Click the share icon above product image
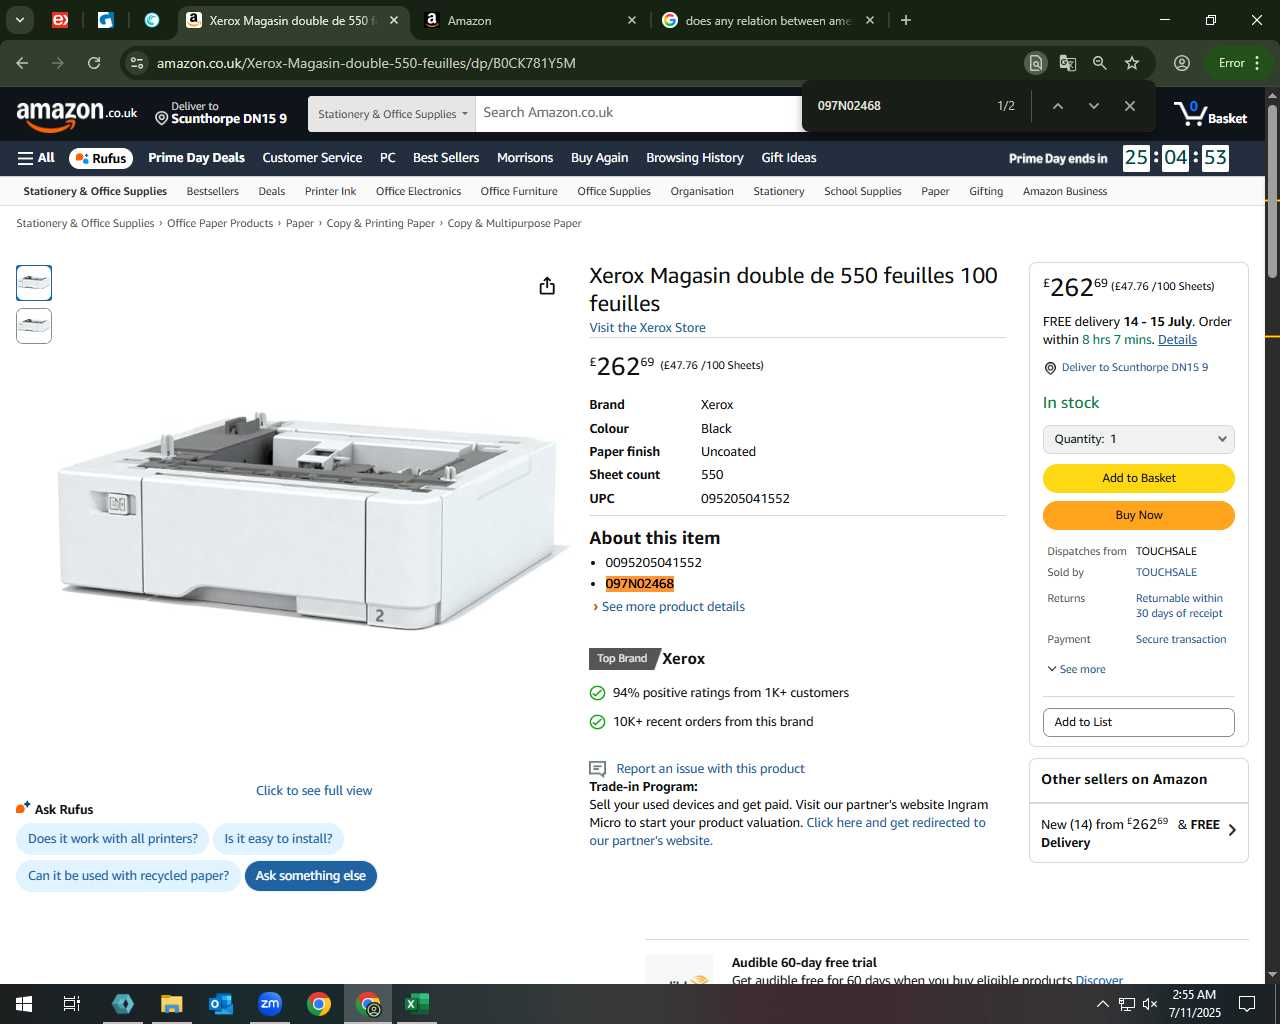The image size is (1280, 1024). point(547,286)
